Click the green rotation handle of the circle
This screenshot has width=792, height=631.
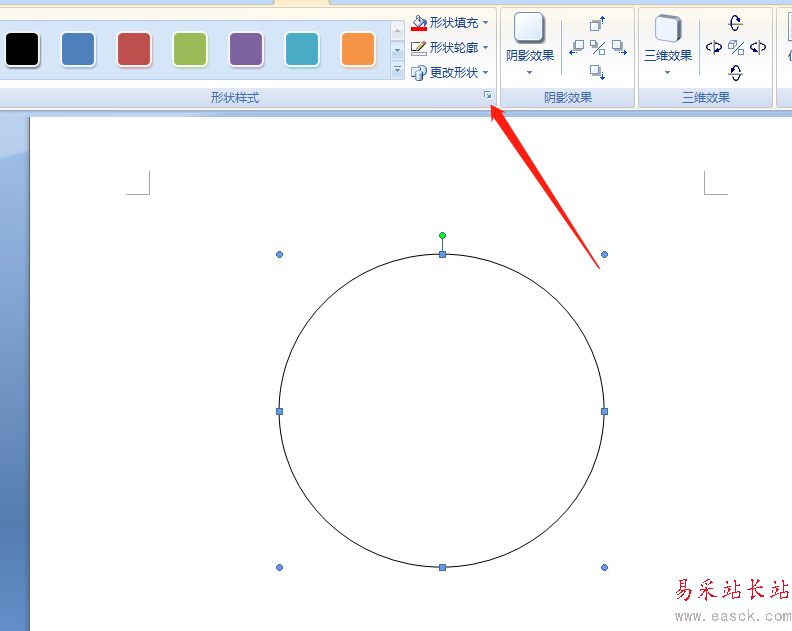(442, 235)
